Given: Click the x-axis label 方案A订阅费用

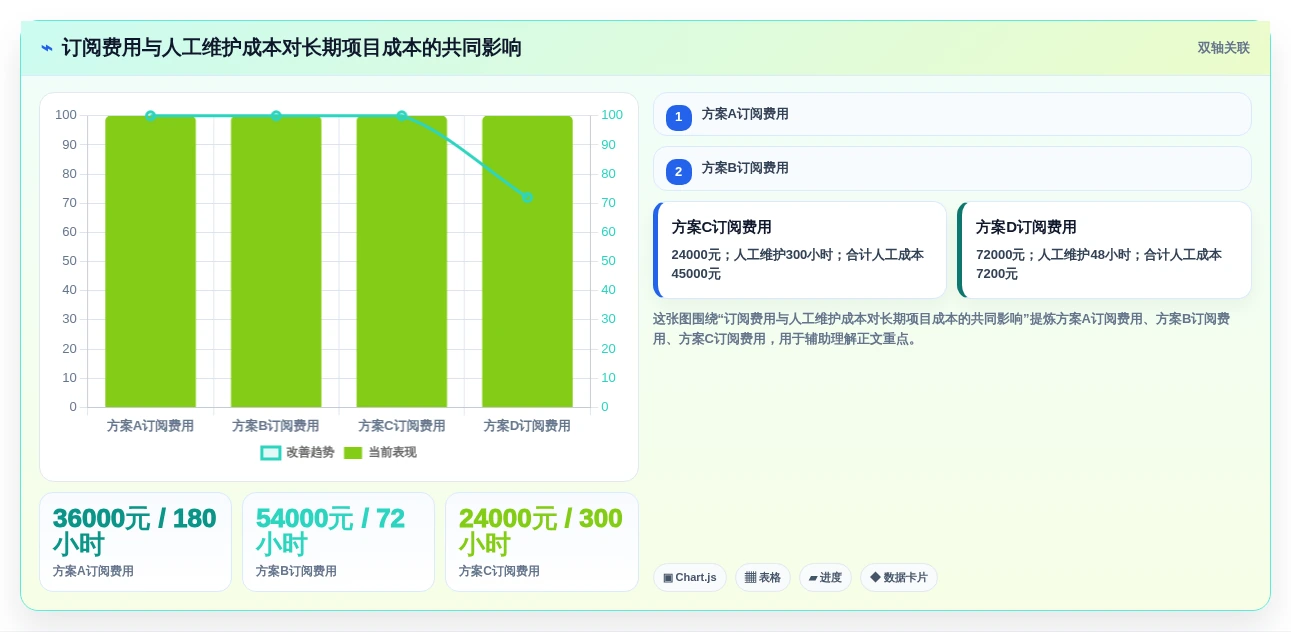Looking at the screenshot, I should tap(150, 426).
